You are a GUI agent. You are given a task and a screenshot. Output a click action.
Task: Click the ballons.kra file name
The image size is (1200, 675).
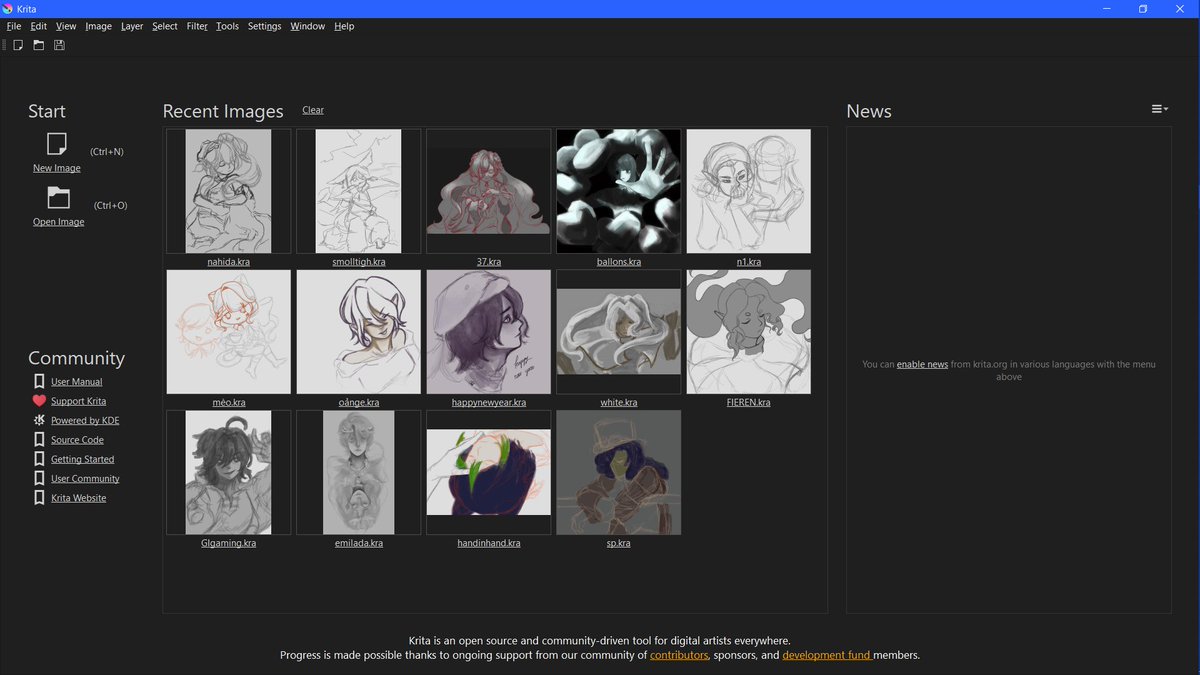coord(618,262)
